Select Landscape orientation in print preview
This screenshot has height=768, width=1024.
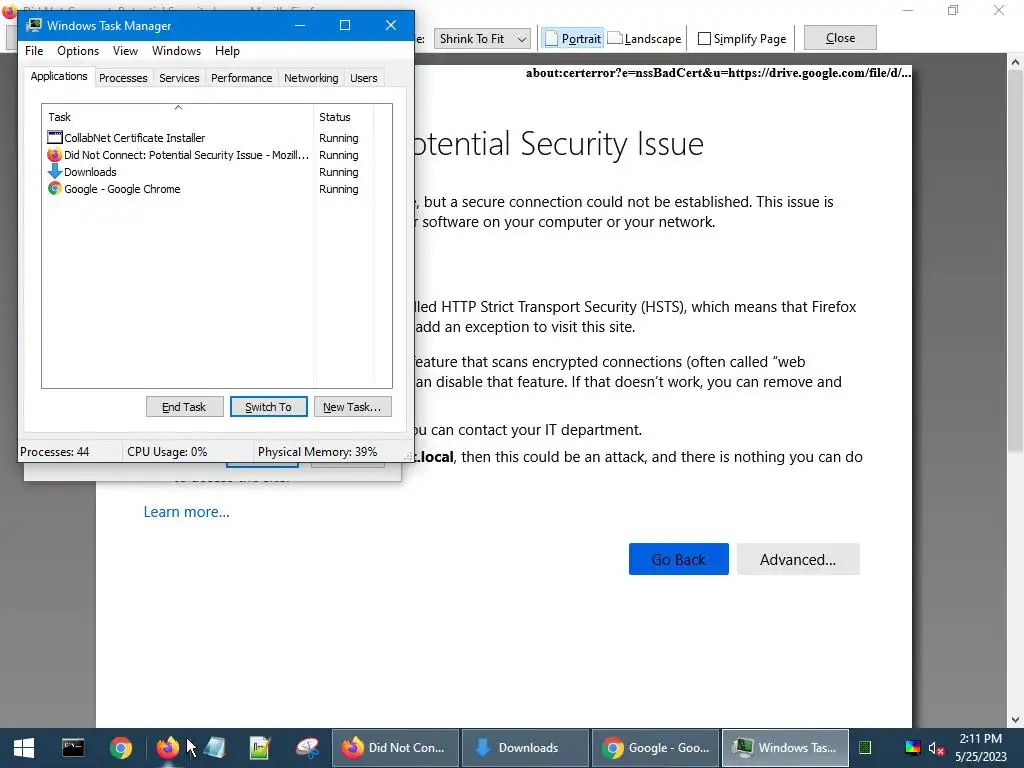pyautogui.click(x=645, y=39)
